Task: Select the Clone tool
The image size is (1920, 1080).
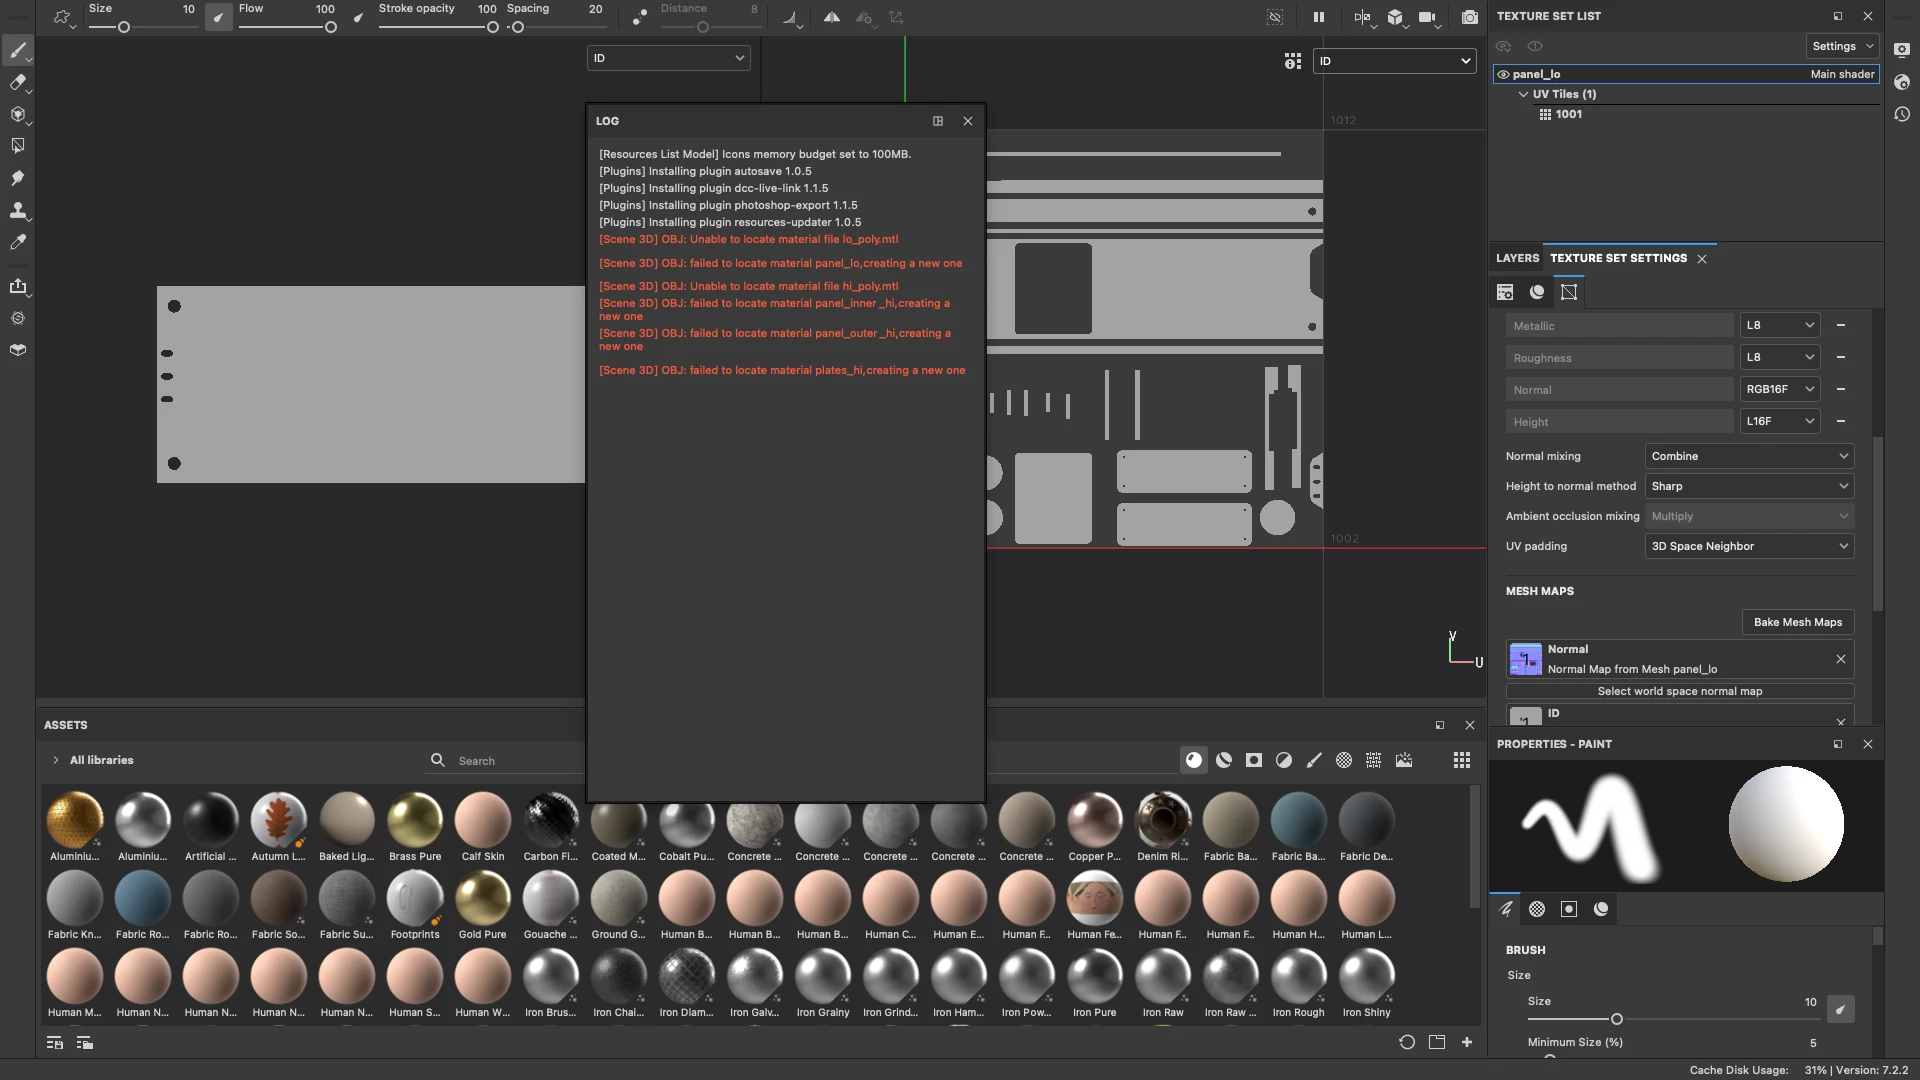Action: [x=17, y=210]
